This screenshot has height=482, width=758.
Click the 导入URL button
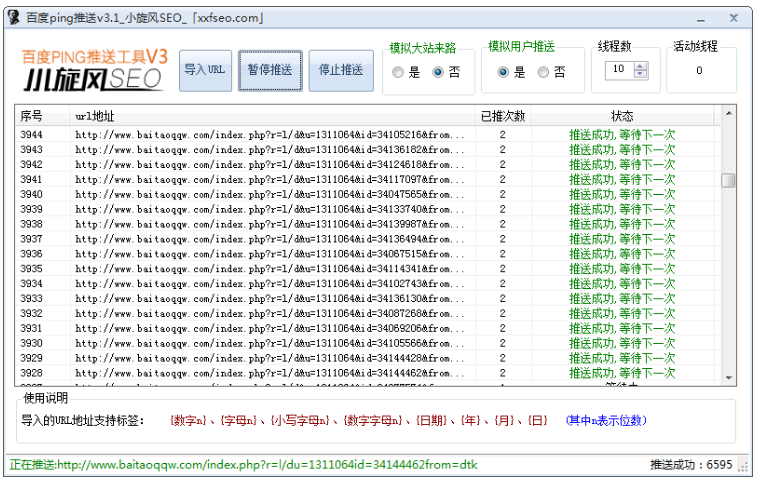click(205, 71)
